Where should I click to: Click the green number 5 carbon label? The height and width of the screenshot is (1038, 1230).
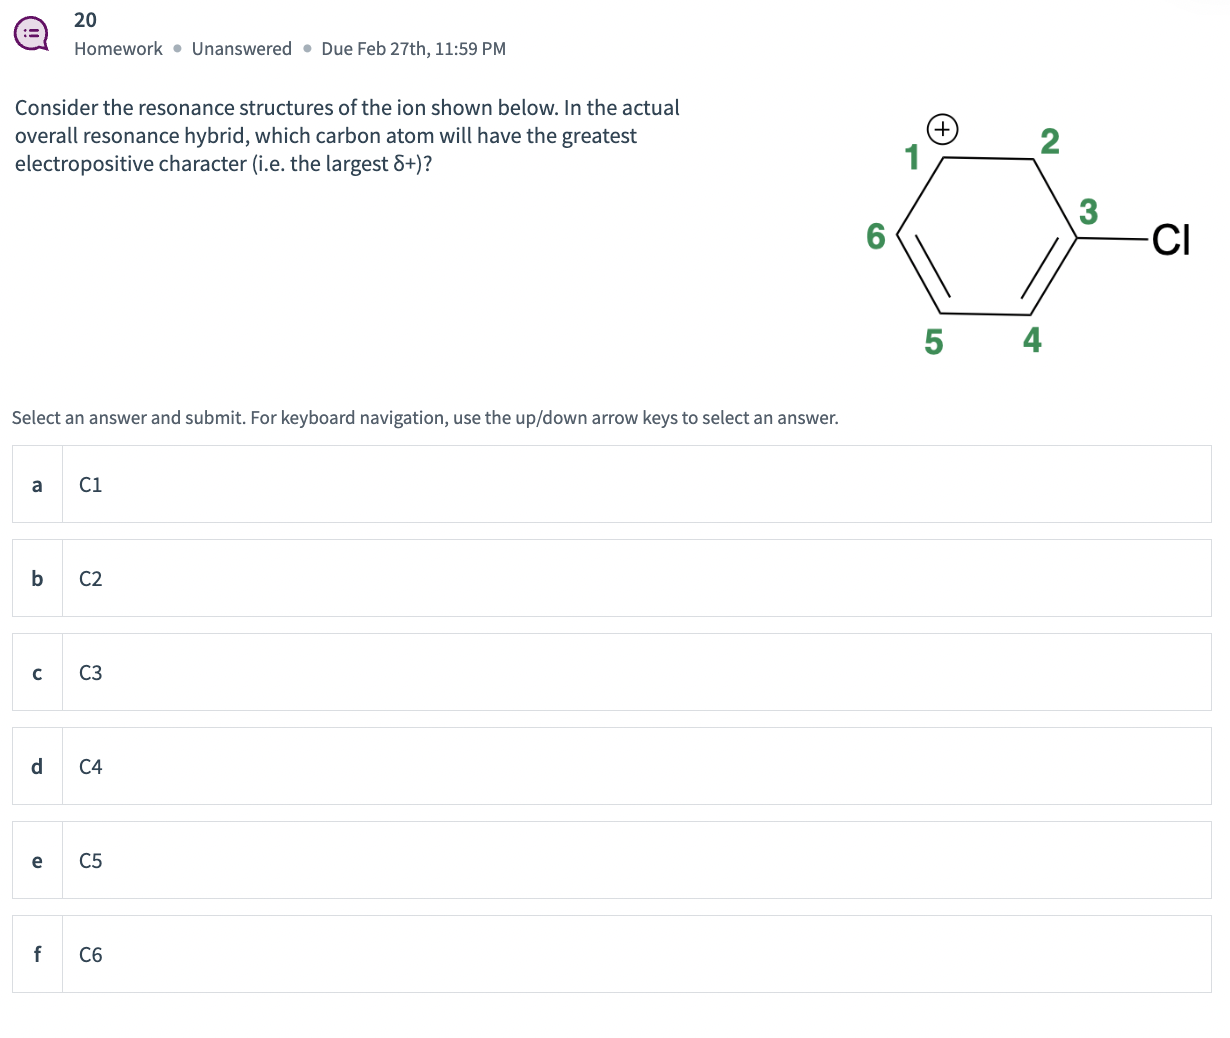coord(933,341)
